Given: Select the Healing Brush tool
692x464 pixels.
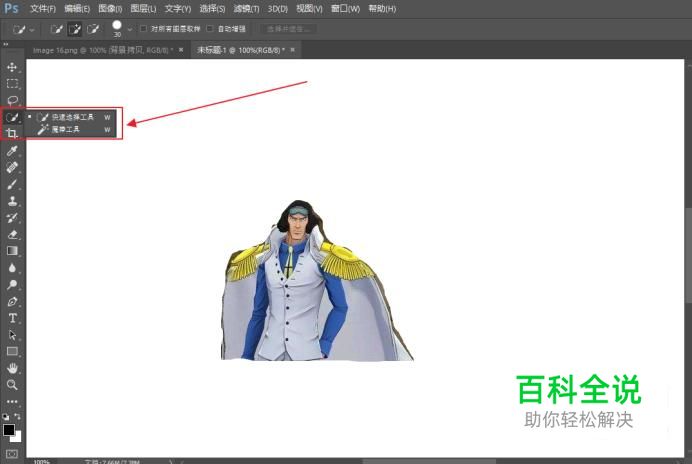Looking at the screenshot, I should click(x=12, y=167).
